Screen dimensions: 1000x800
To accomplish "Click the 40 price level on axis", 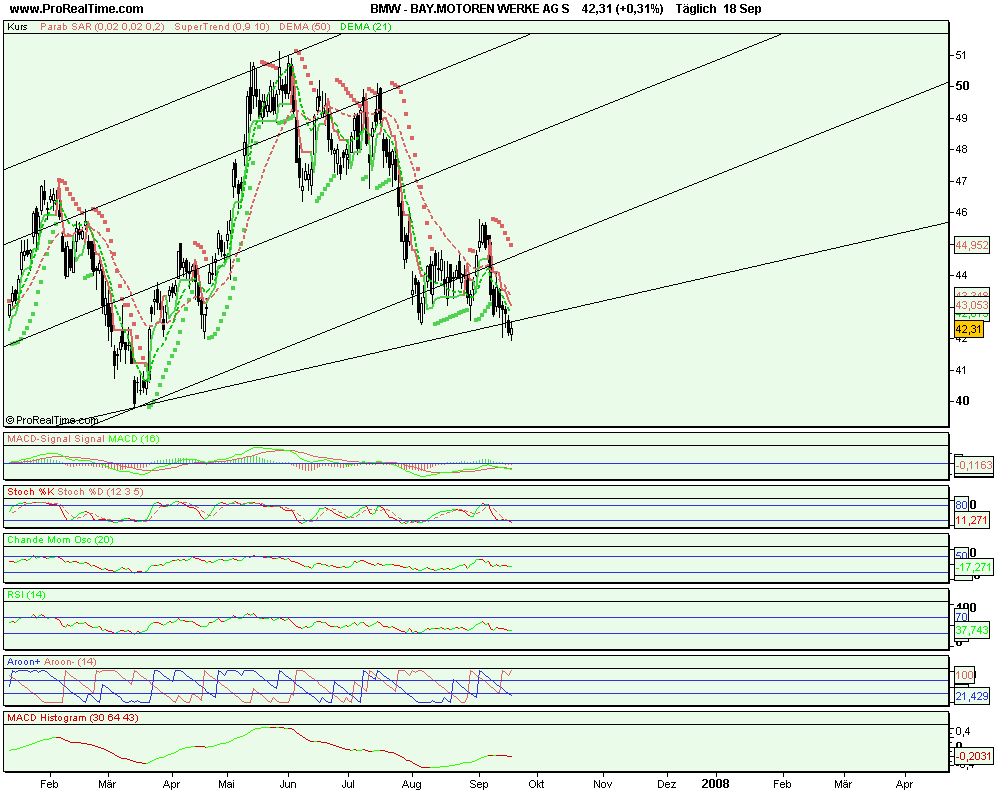I will click(x=962, y=401).
